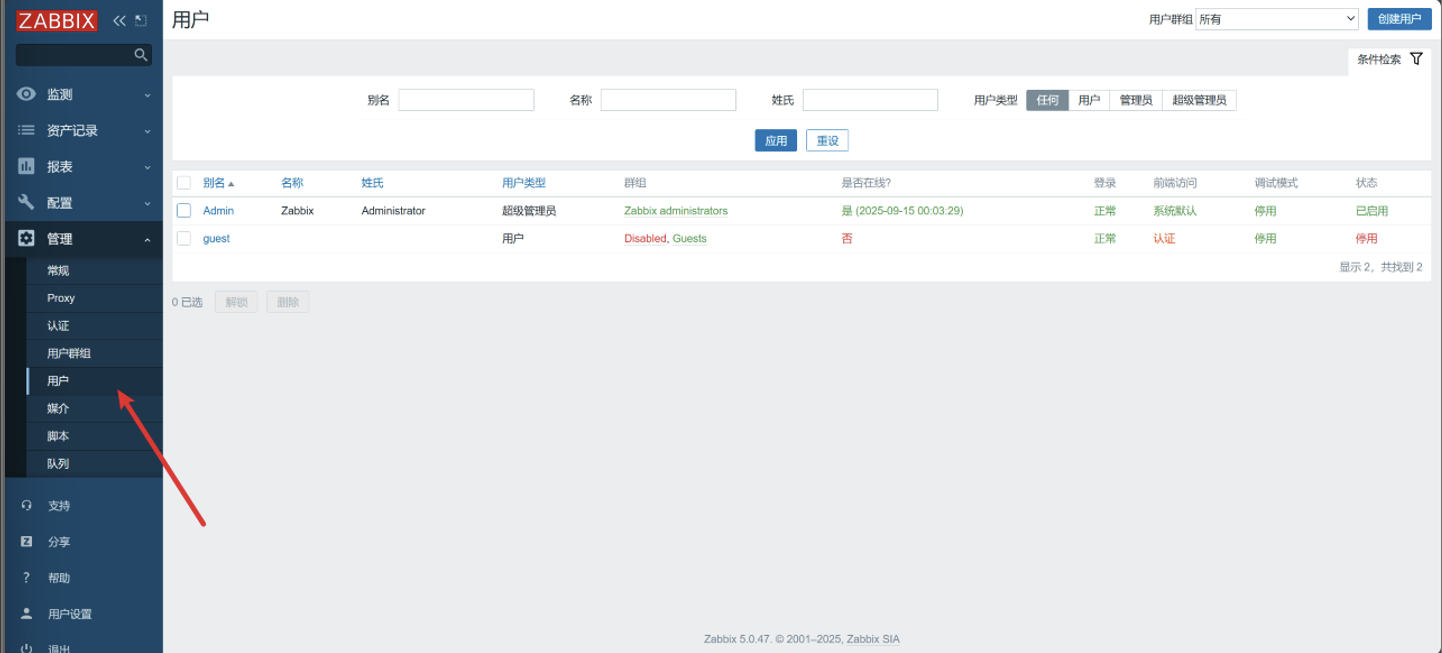Select 用户 user type filter
Image resolution: width=1442 pixels, height=653 pixels.
[x=1089, y=100]
